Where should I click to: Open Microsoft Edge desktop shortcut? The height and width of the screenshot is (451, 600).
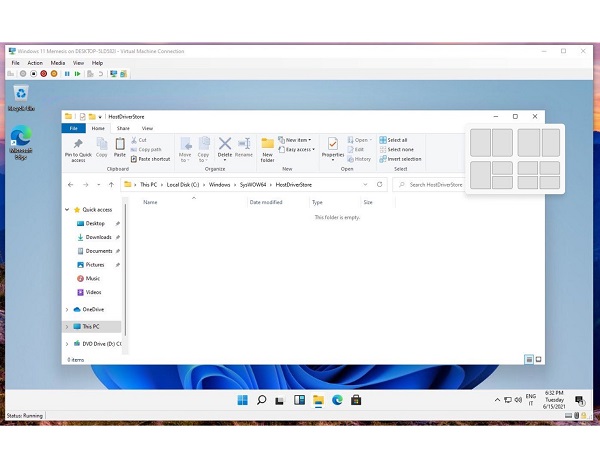[x=21, y=142]
